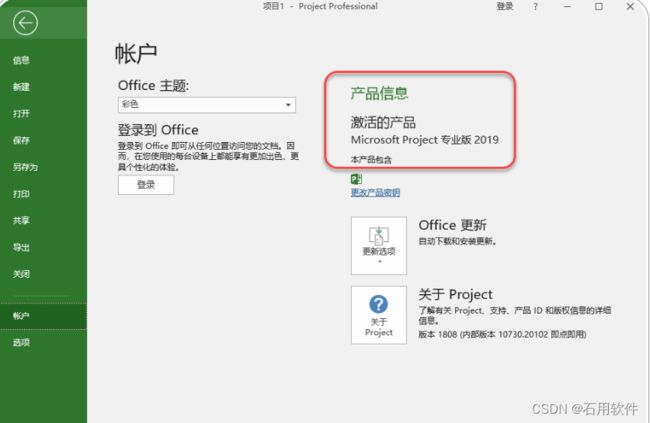Click the 帐户 page title
Image resolution: width=650 pixels, height=423 pixels.
point(136,53)
